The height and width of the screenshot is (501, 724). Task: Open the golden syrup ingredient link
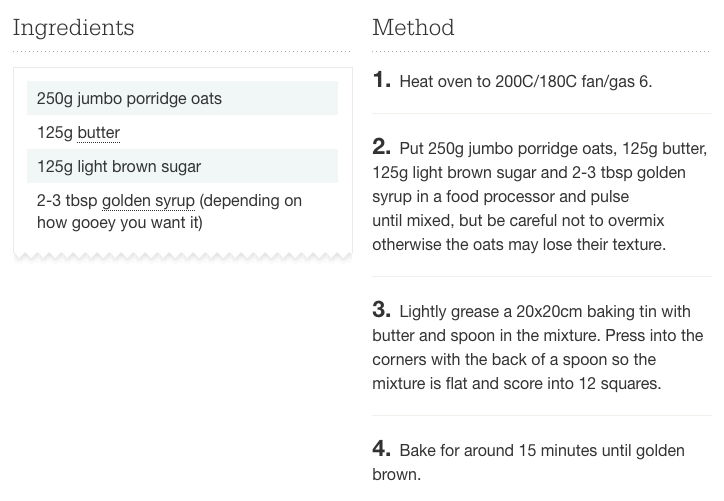coord(148,201)
